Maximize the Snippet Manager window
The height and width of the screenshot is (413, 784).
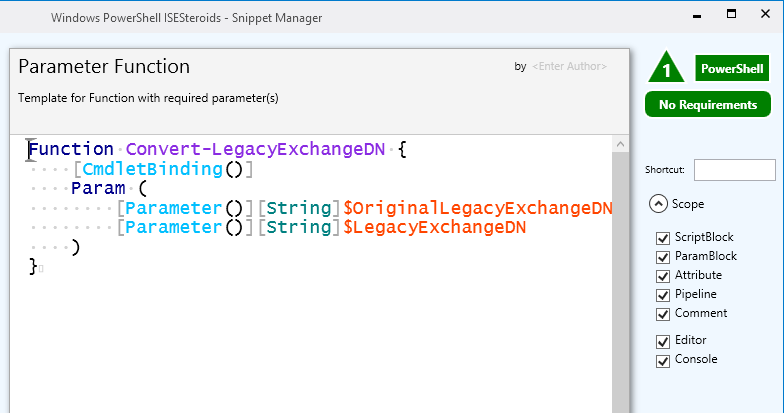731,14
